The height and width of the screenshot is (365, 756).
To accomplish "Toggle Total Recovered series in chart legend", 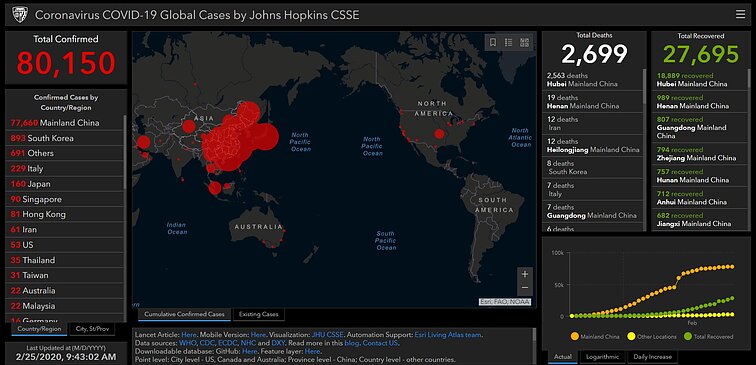I will point(708,337).
